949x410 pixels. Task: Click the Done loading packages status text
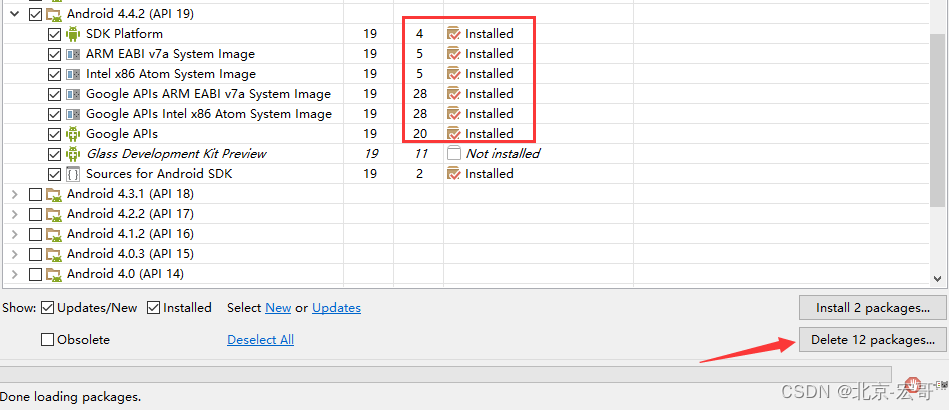tap(71, 397)
